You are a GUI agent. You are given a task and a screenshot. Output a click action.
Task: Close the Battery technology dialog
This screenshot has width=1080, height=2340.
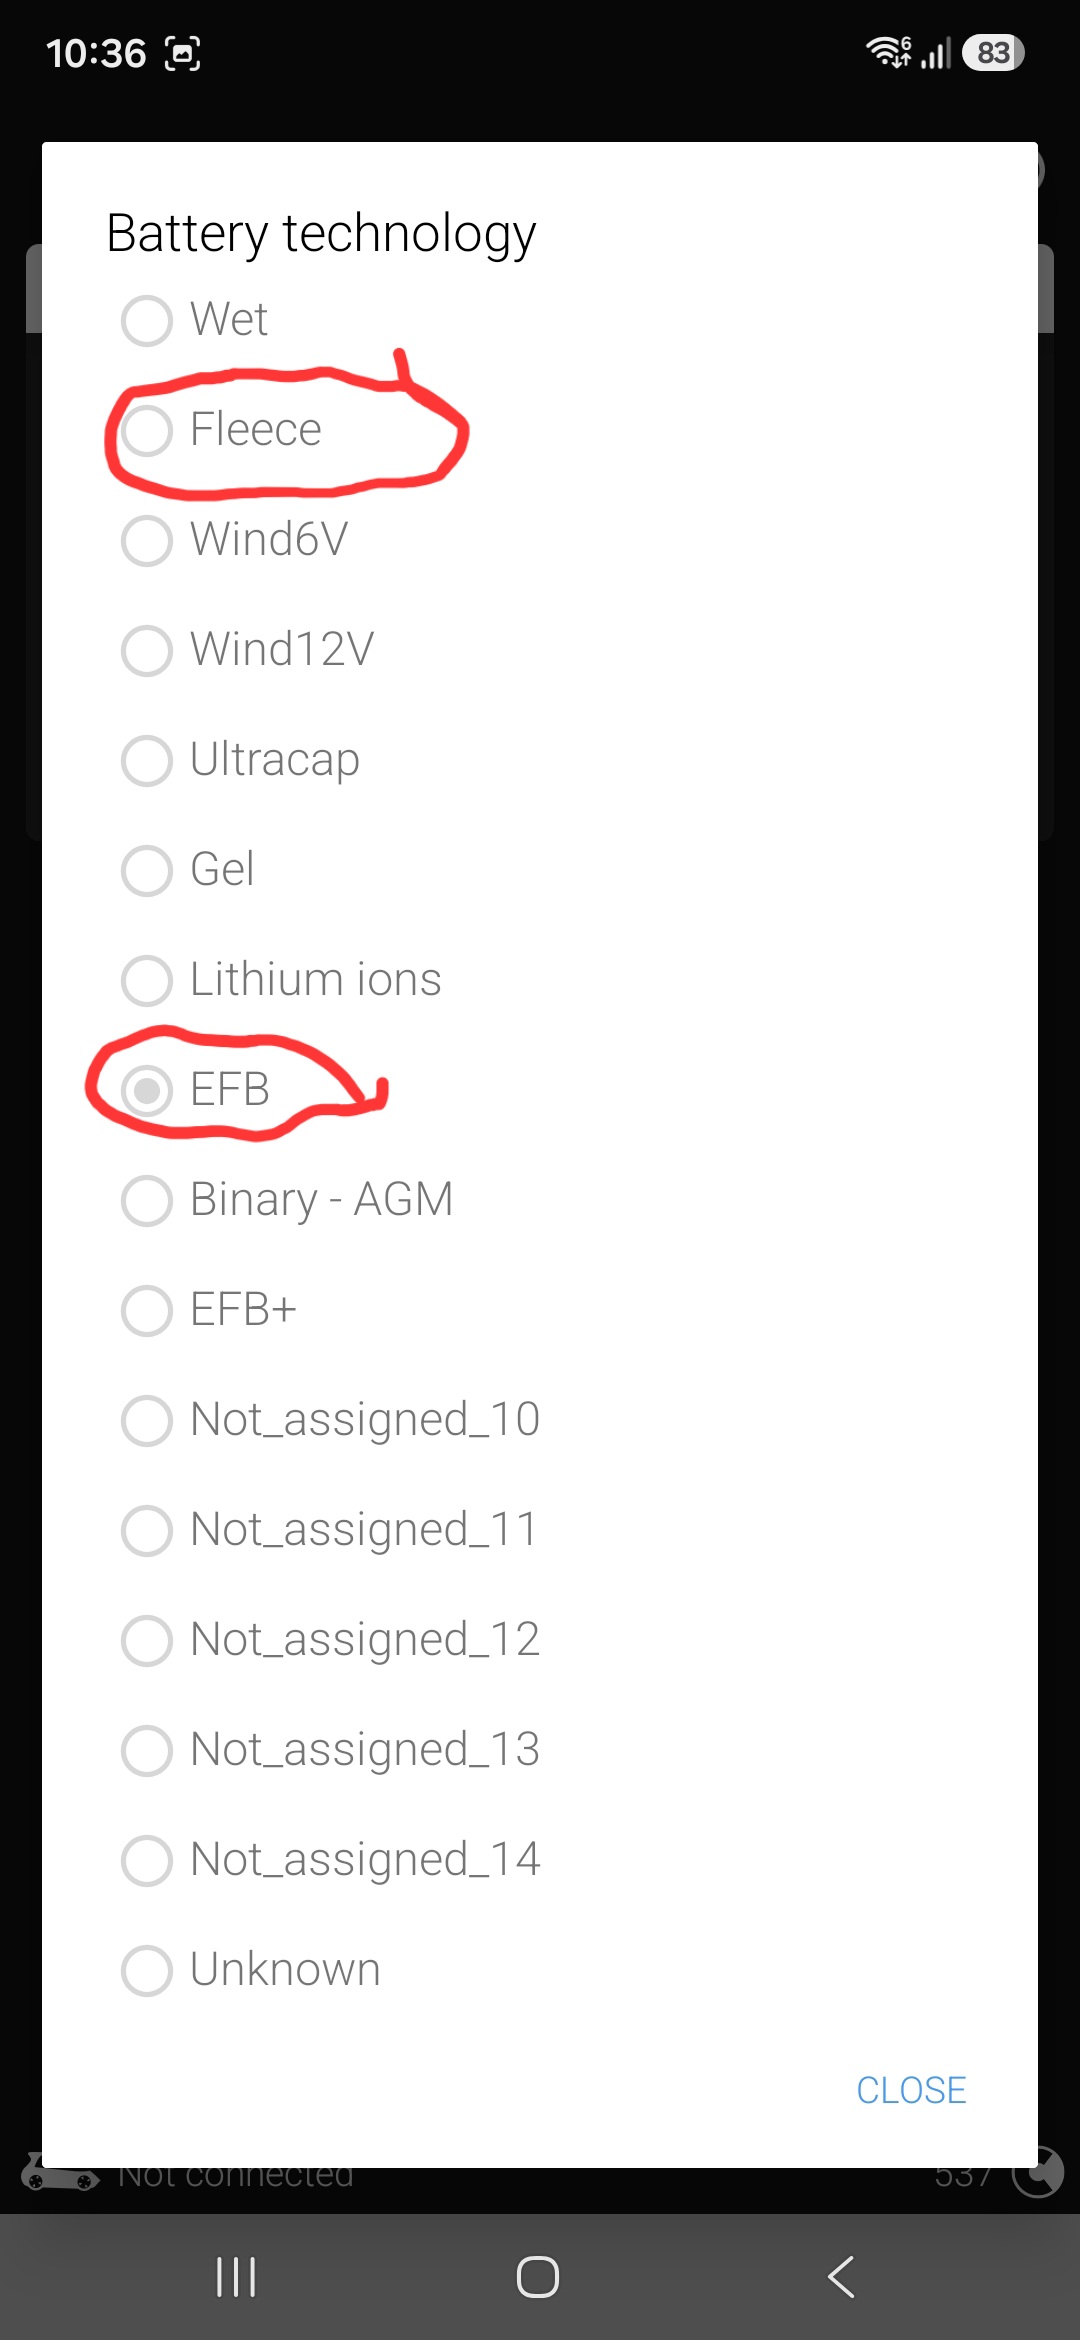pyautogui.click(x=911, y=2090)
